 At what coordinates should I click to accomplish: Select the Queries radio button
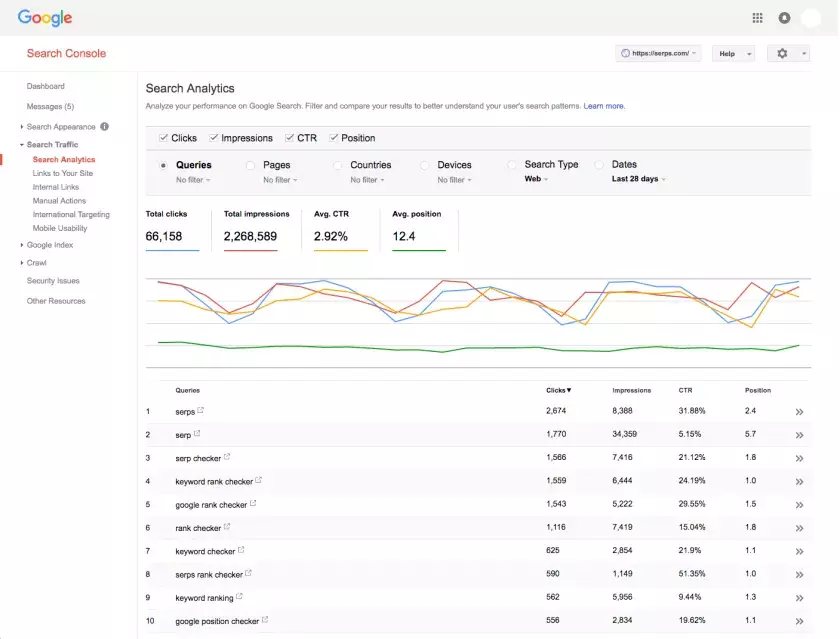tap(163, 166)
